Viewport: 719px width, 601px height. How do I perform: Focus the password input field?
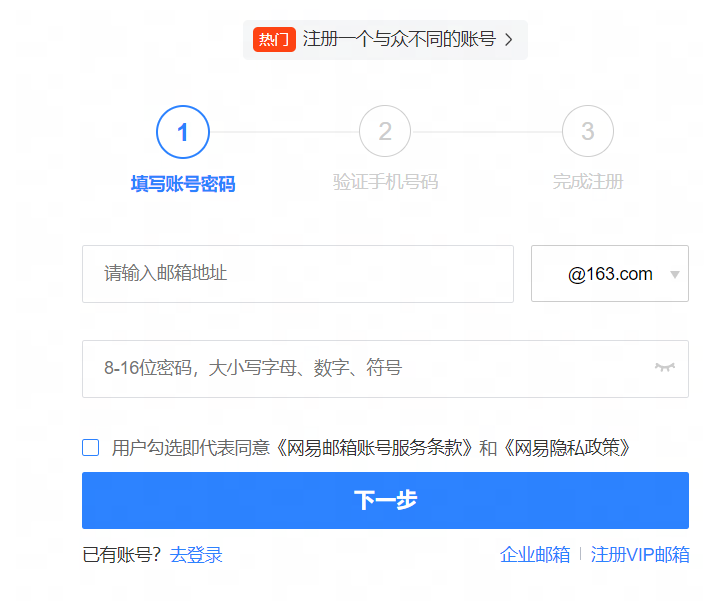385,369
